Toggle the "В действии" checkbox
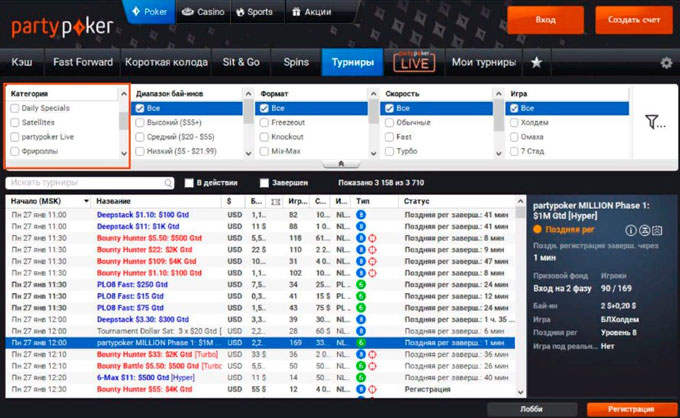680x418 pixels. [x=190, y=183]
